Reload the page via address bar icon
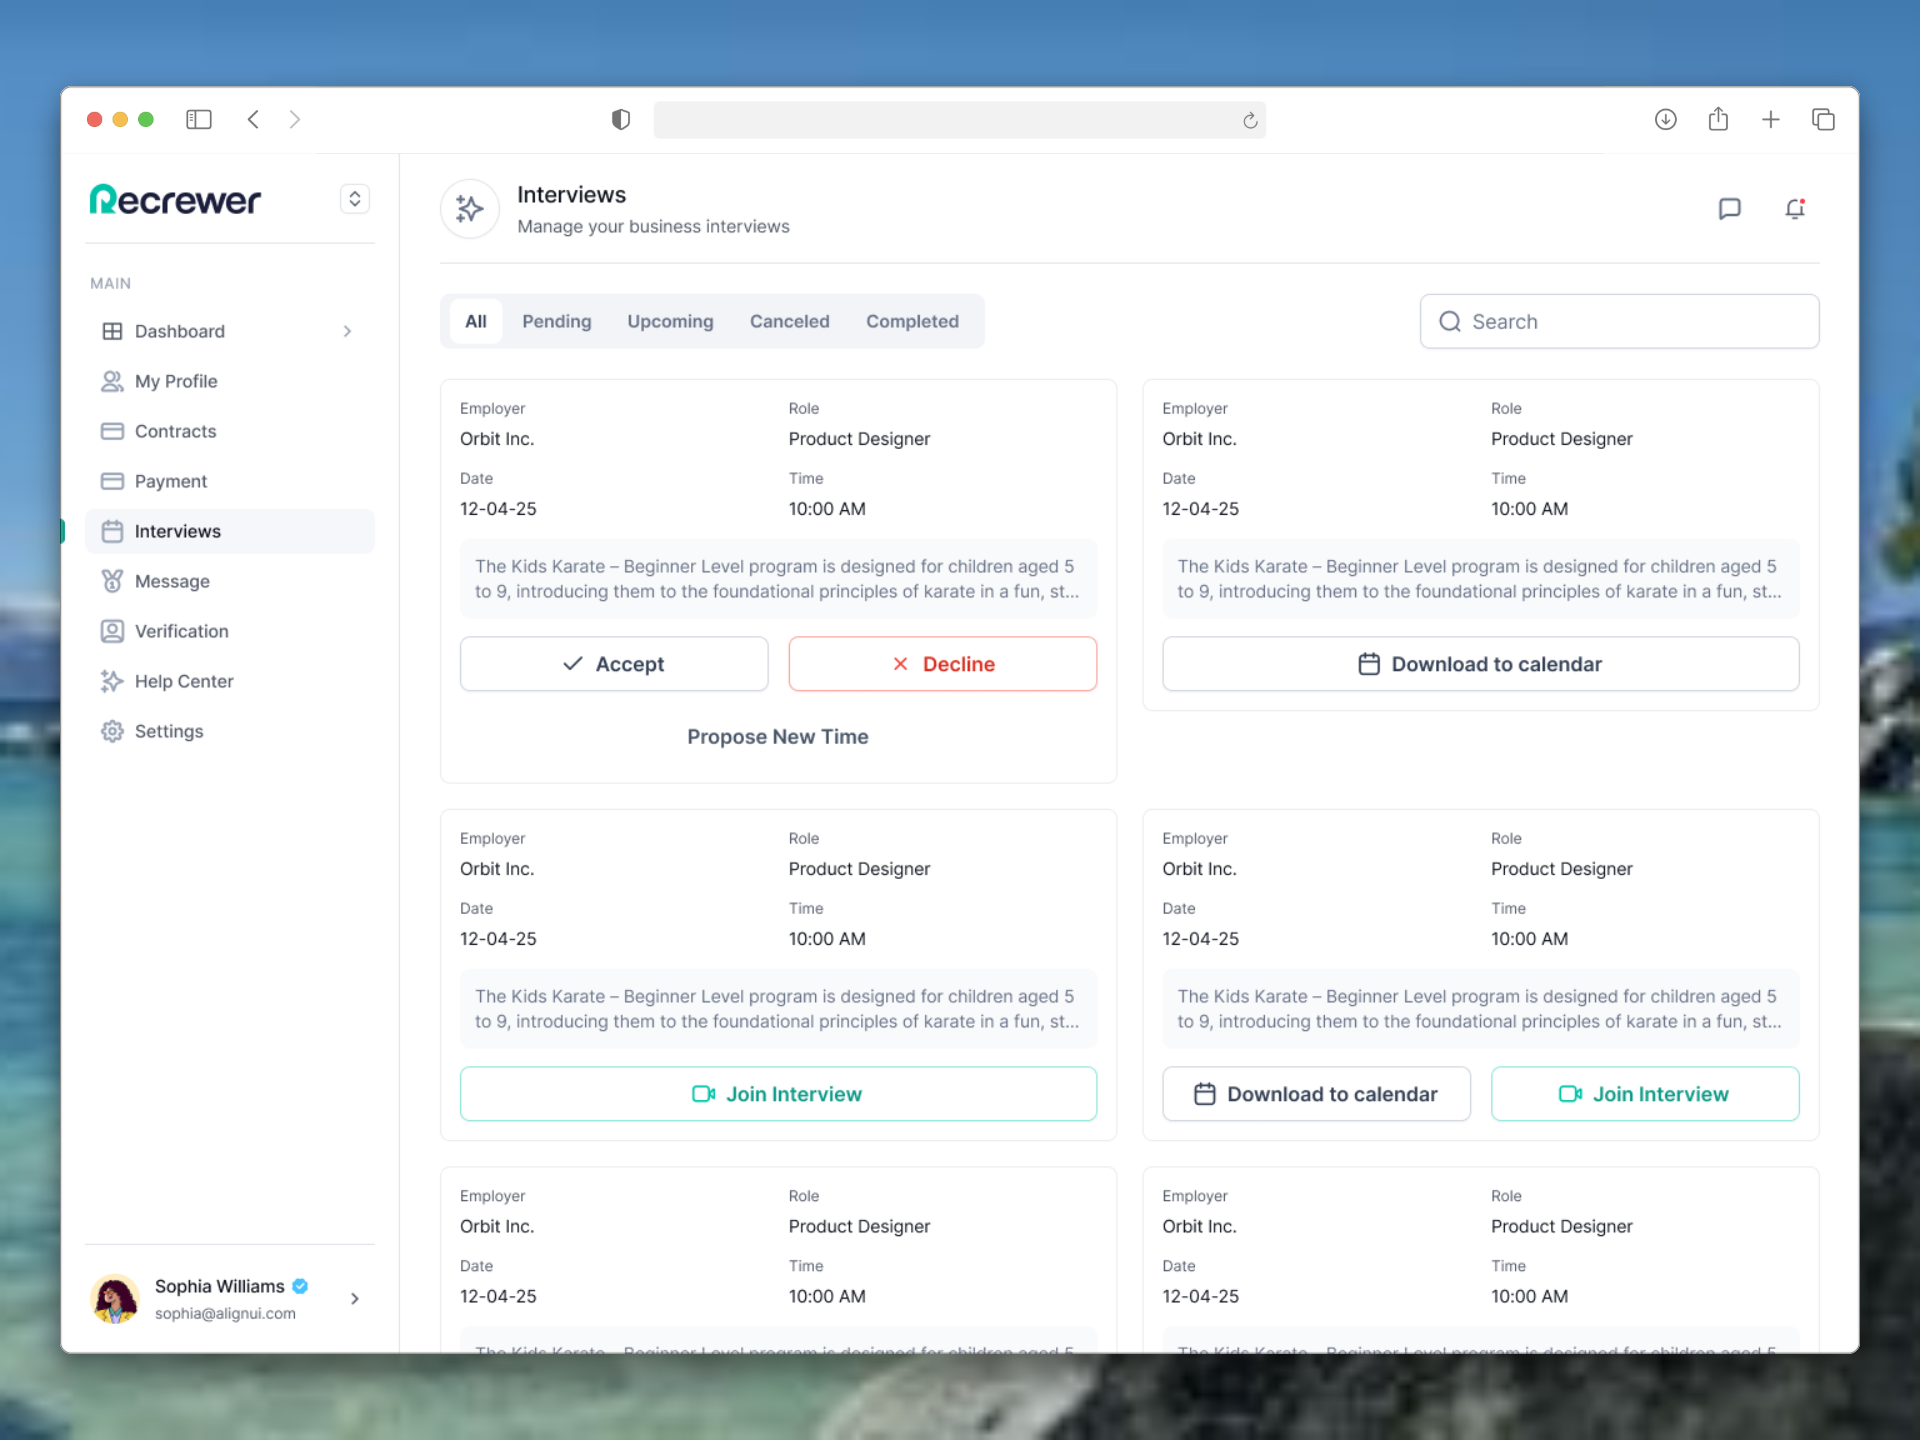The image size is (1920, 1440). point(1249,121)
